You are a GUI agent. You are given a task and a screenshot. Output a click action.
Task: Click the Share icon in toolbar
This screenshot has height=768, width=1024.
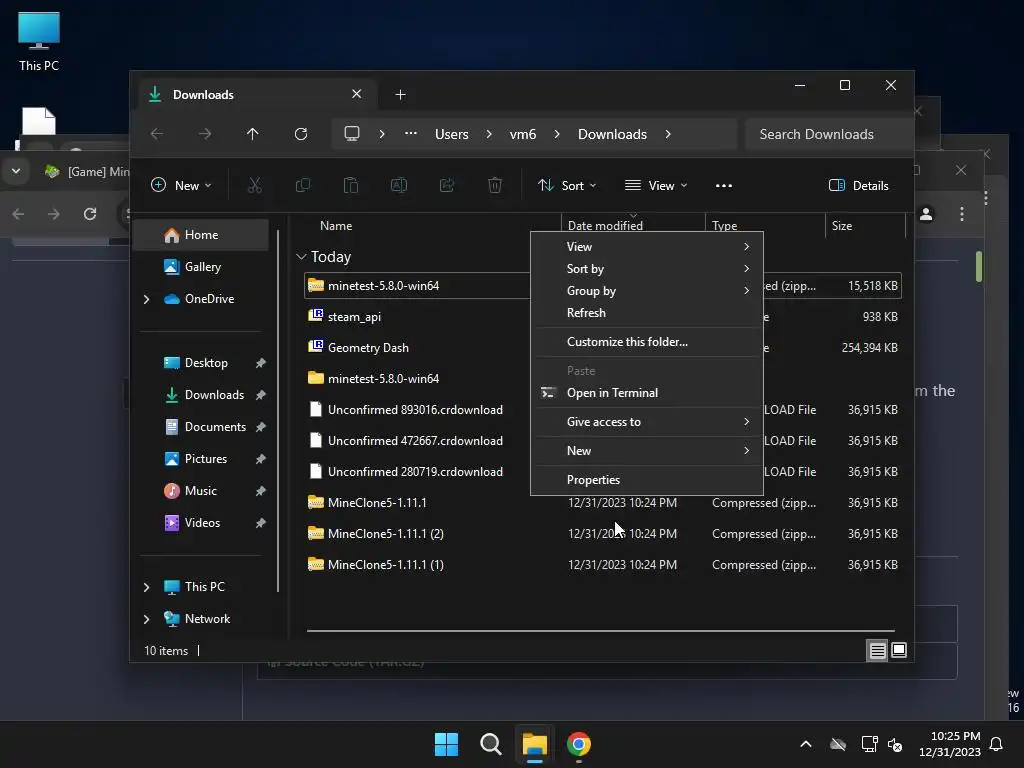[447, 185]
